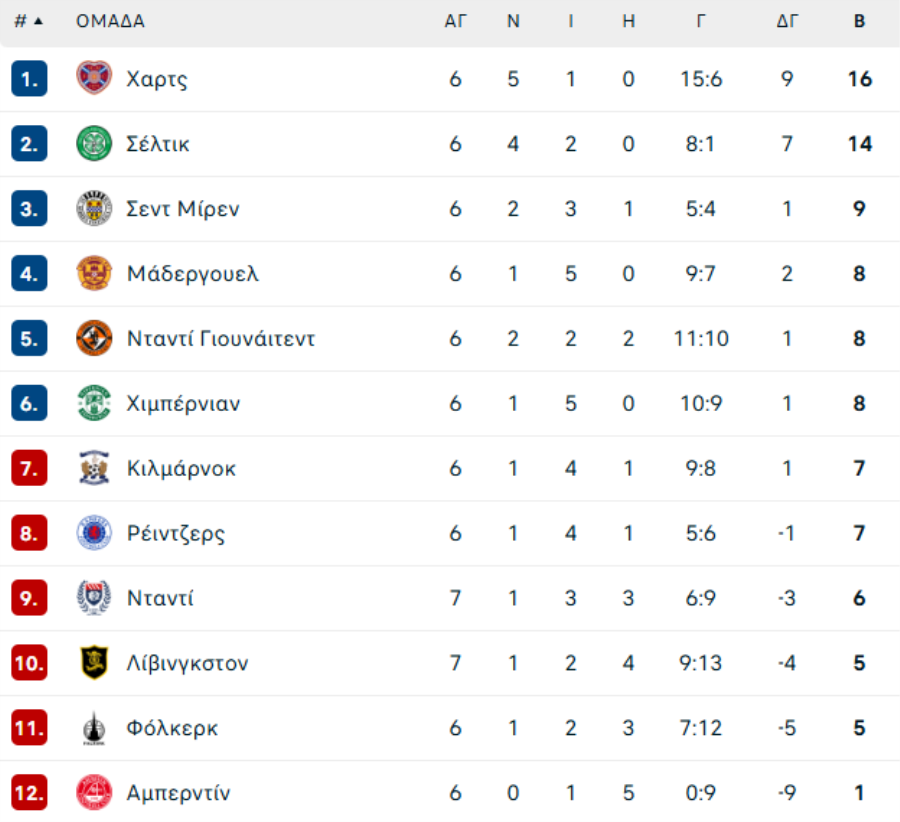Click the St Mirren (Σεντ Μίρεν) crest
Screen dimensions: 900x822
(x=94, y=208)
